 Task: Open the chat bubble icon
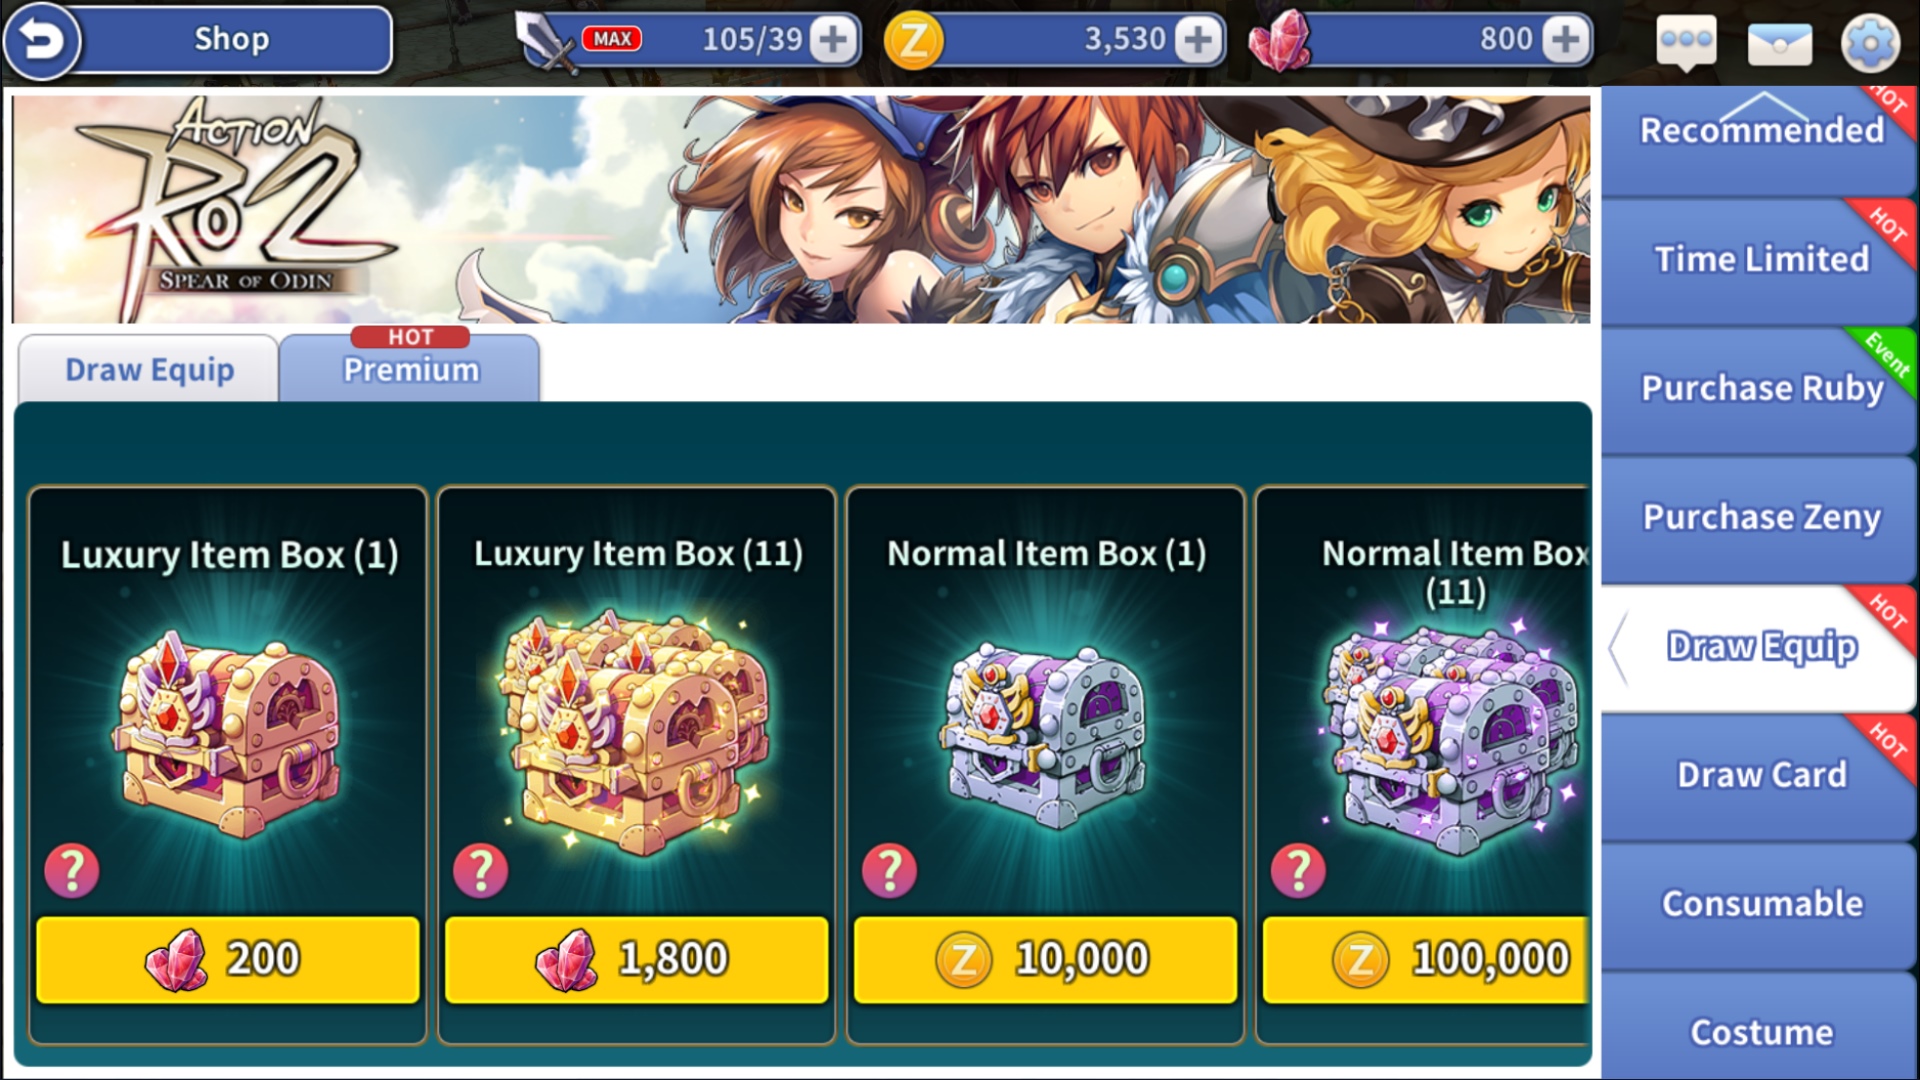1686,44
